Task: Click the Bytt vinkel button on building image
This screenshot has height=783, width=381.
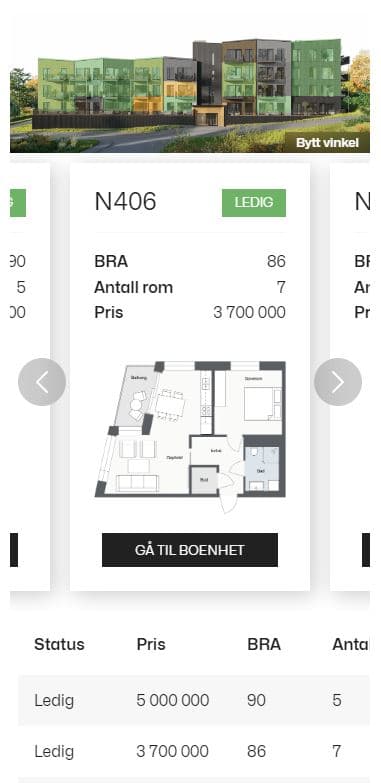Action: pyautogui.click(x=327, y=143)
